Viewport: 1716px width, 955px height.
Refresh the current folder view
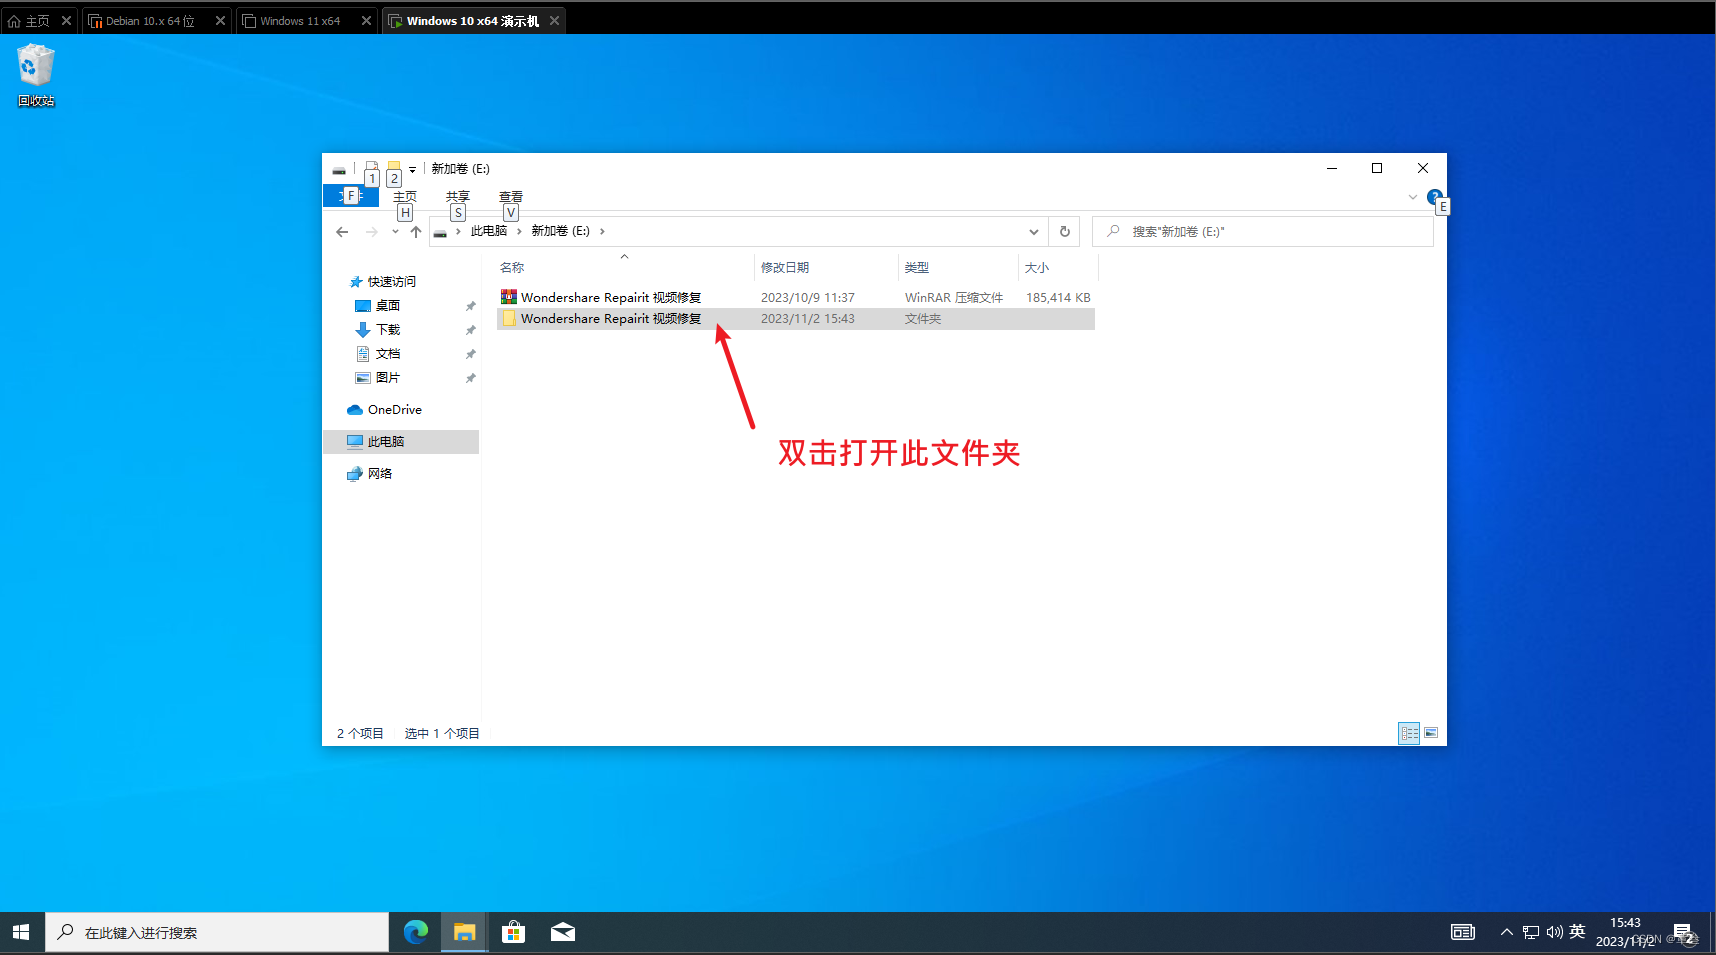click(1065, 232)
